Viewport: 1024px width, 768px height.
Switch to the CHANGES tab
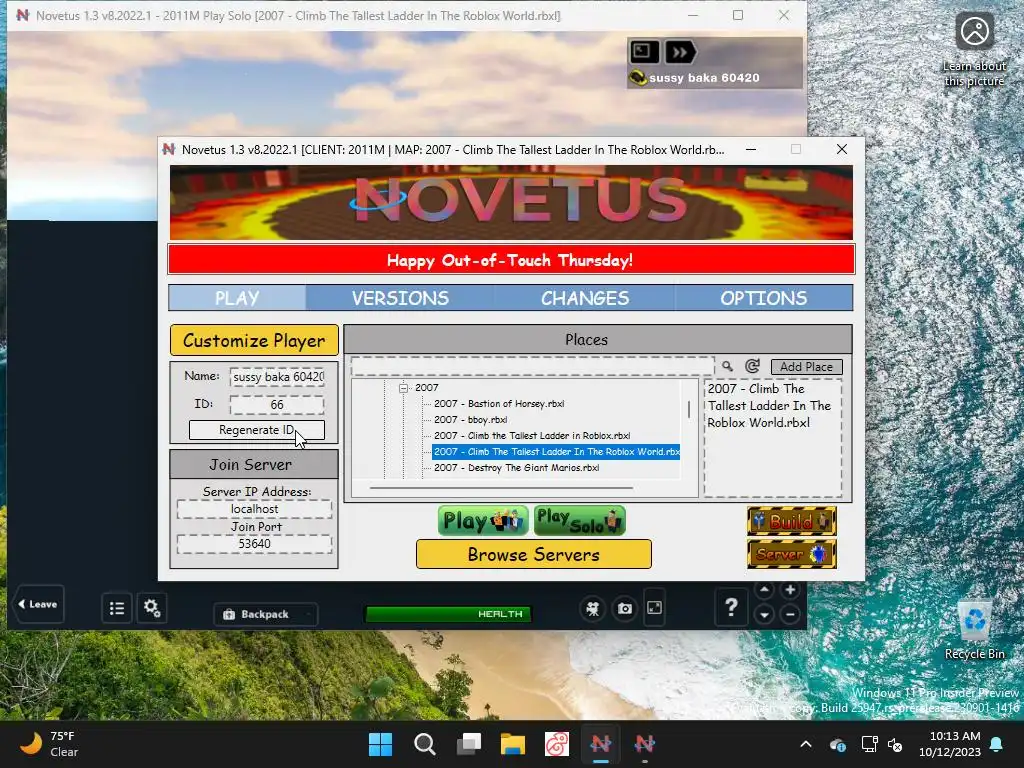coord(584,298)
